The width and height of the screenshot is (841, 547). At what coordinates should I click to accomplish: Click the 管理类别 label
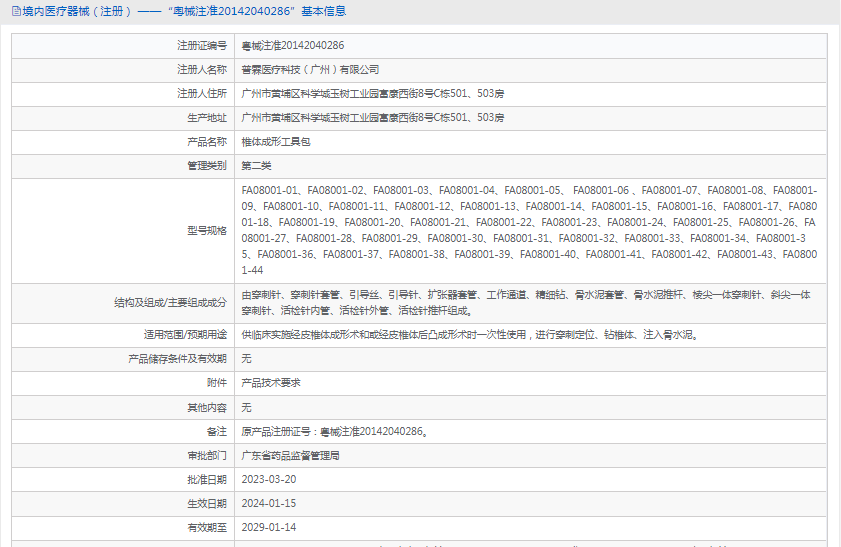207,166
